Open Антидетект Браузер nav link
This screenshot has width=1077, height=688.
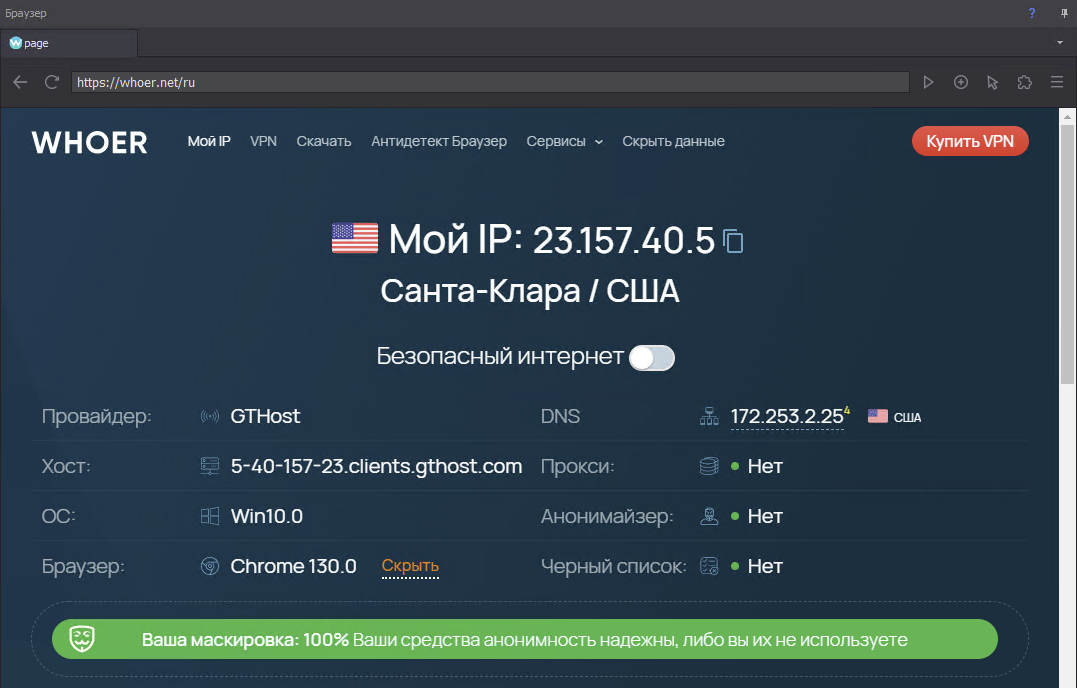pyautogui.click(x=439, y=141)
